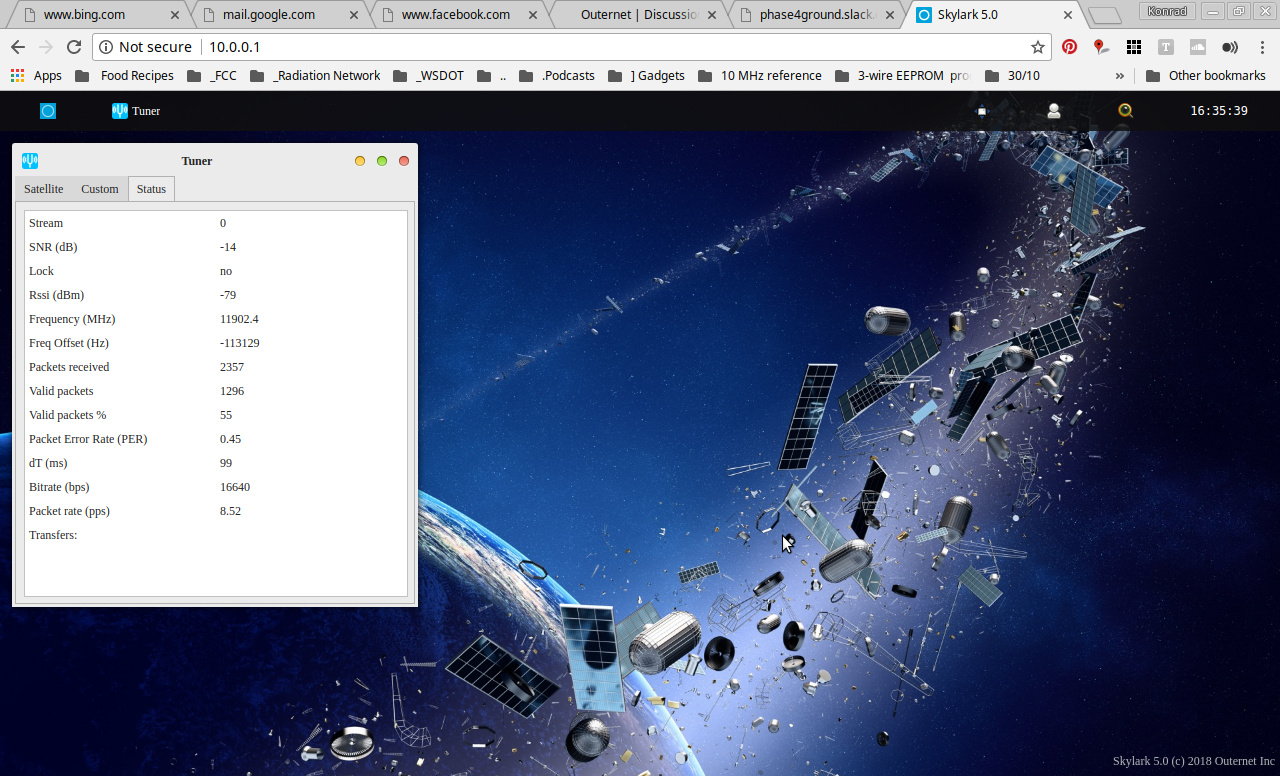Open the ] Gadgets bookmark folder

(646, 76)
